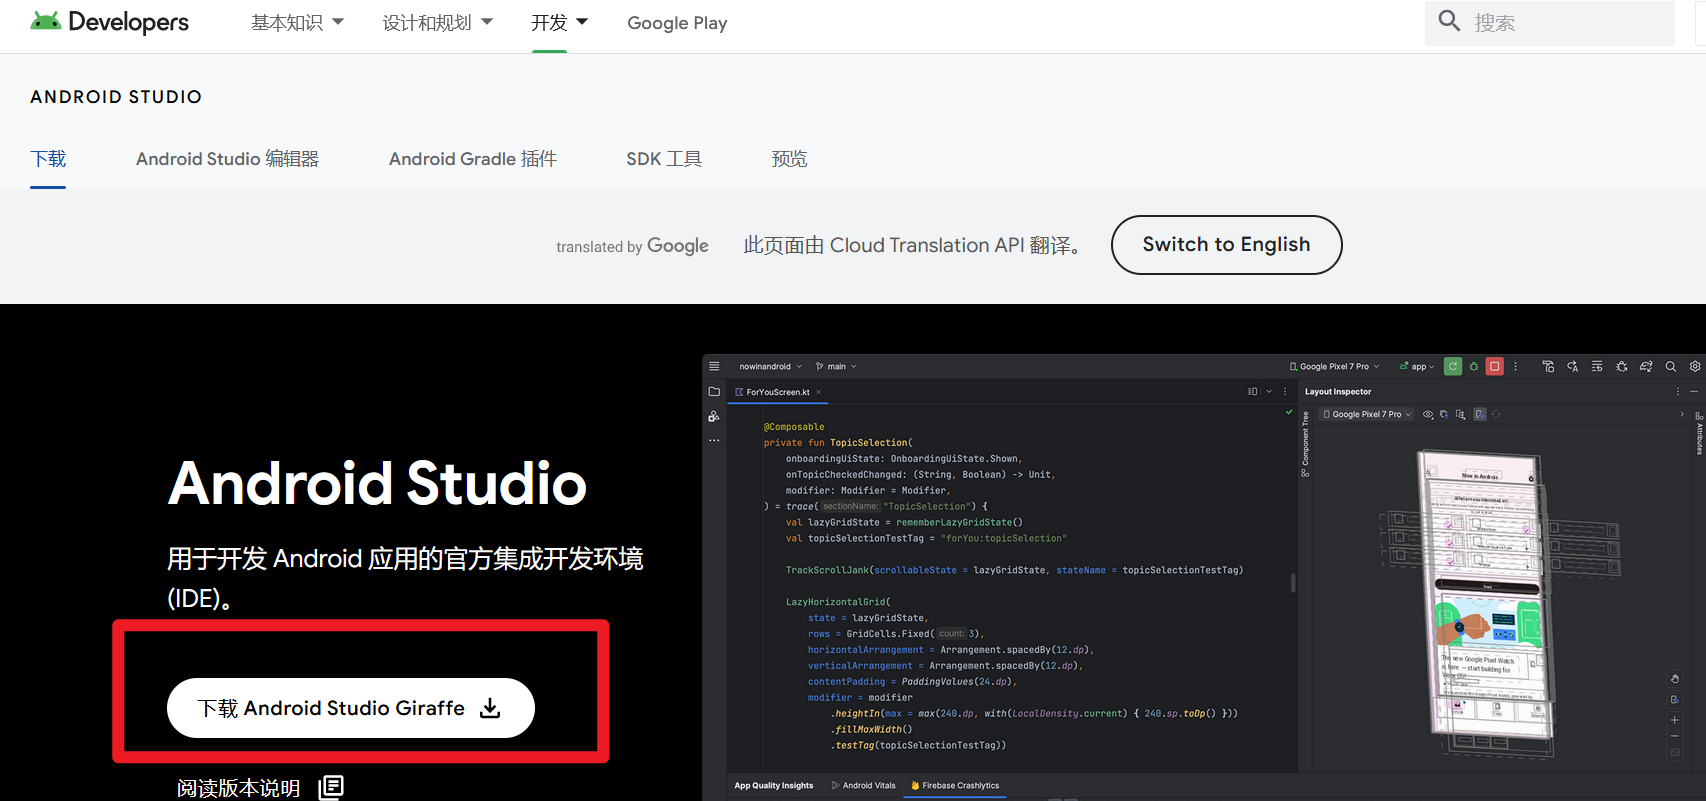Open the Android Gradle 插件 tab
Screen dimensions: 1706x801
click(x=473, y=159)
